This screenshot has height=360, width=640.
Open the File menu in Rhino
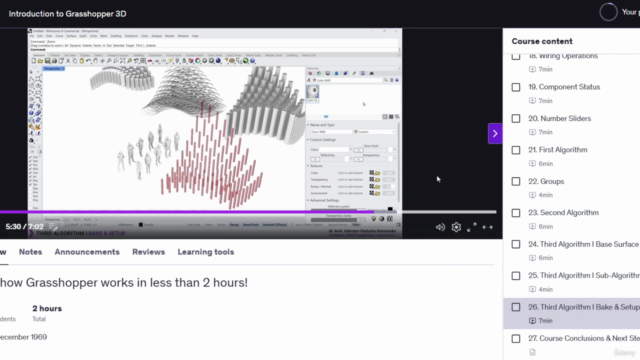32,36
